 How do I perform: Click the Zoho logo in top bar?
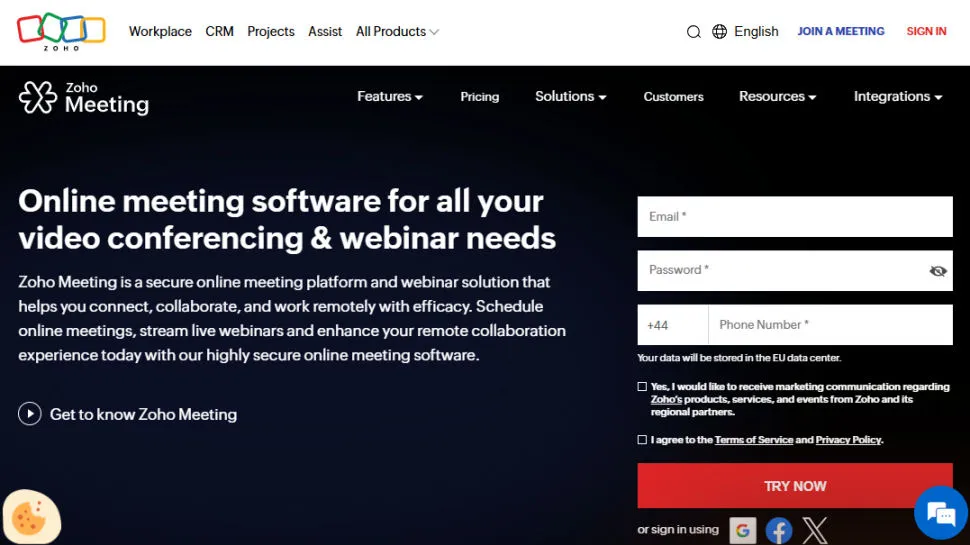point(60,31)
